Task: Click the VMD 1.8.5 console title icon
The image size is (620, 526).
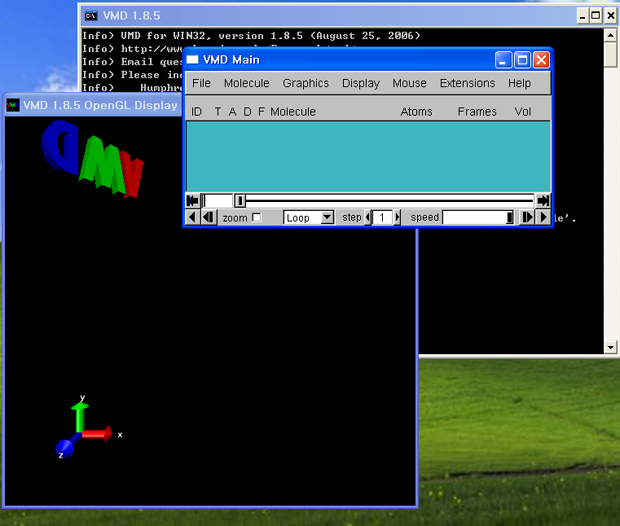Action: coord(91,16)
